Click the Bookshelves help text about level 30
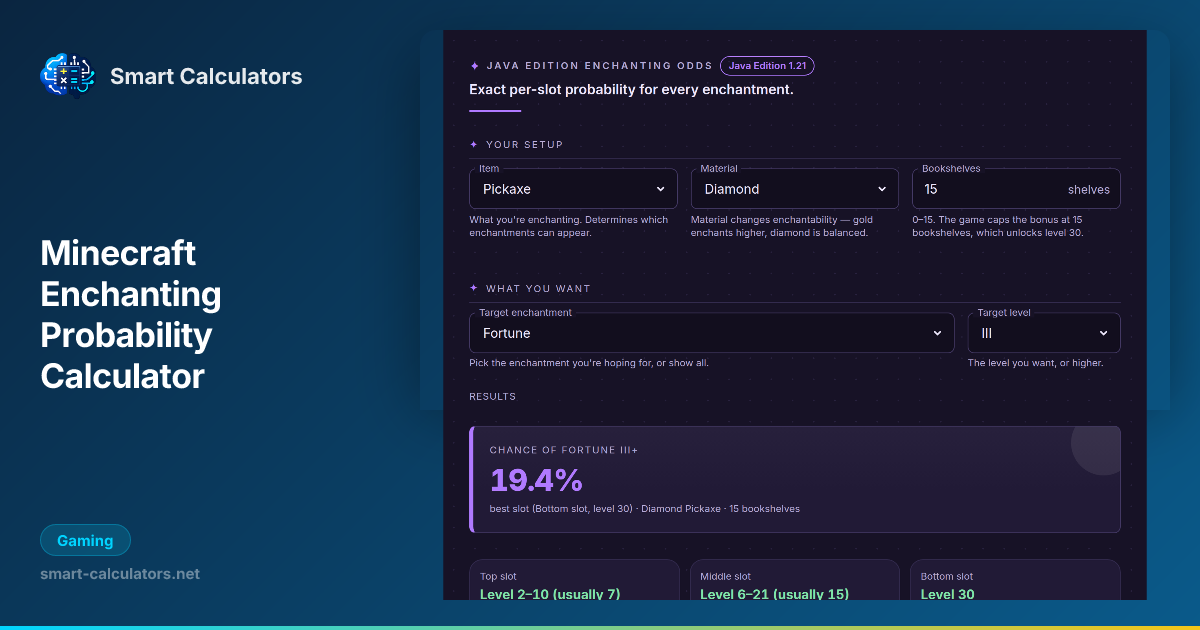 998,226
